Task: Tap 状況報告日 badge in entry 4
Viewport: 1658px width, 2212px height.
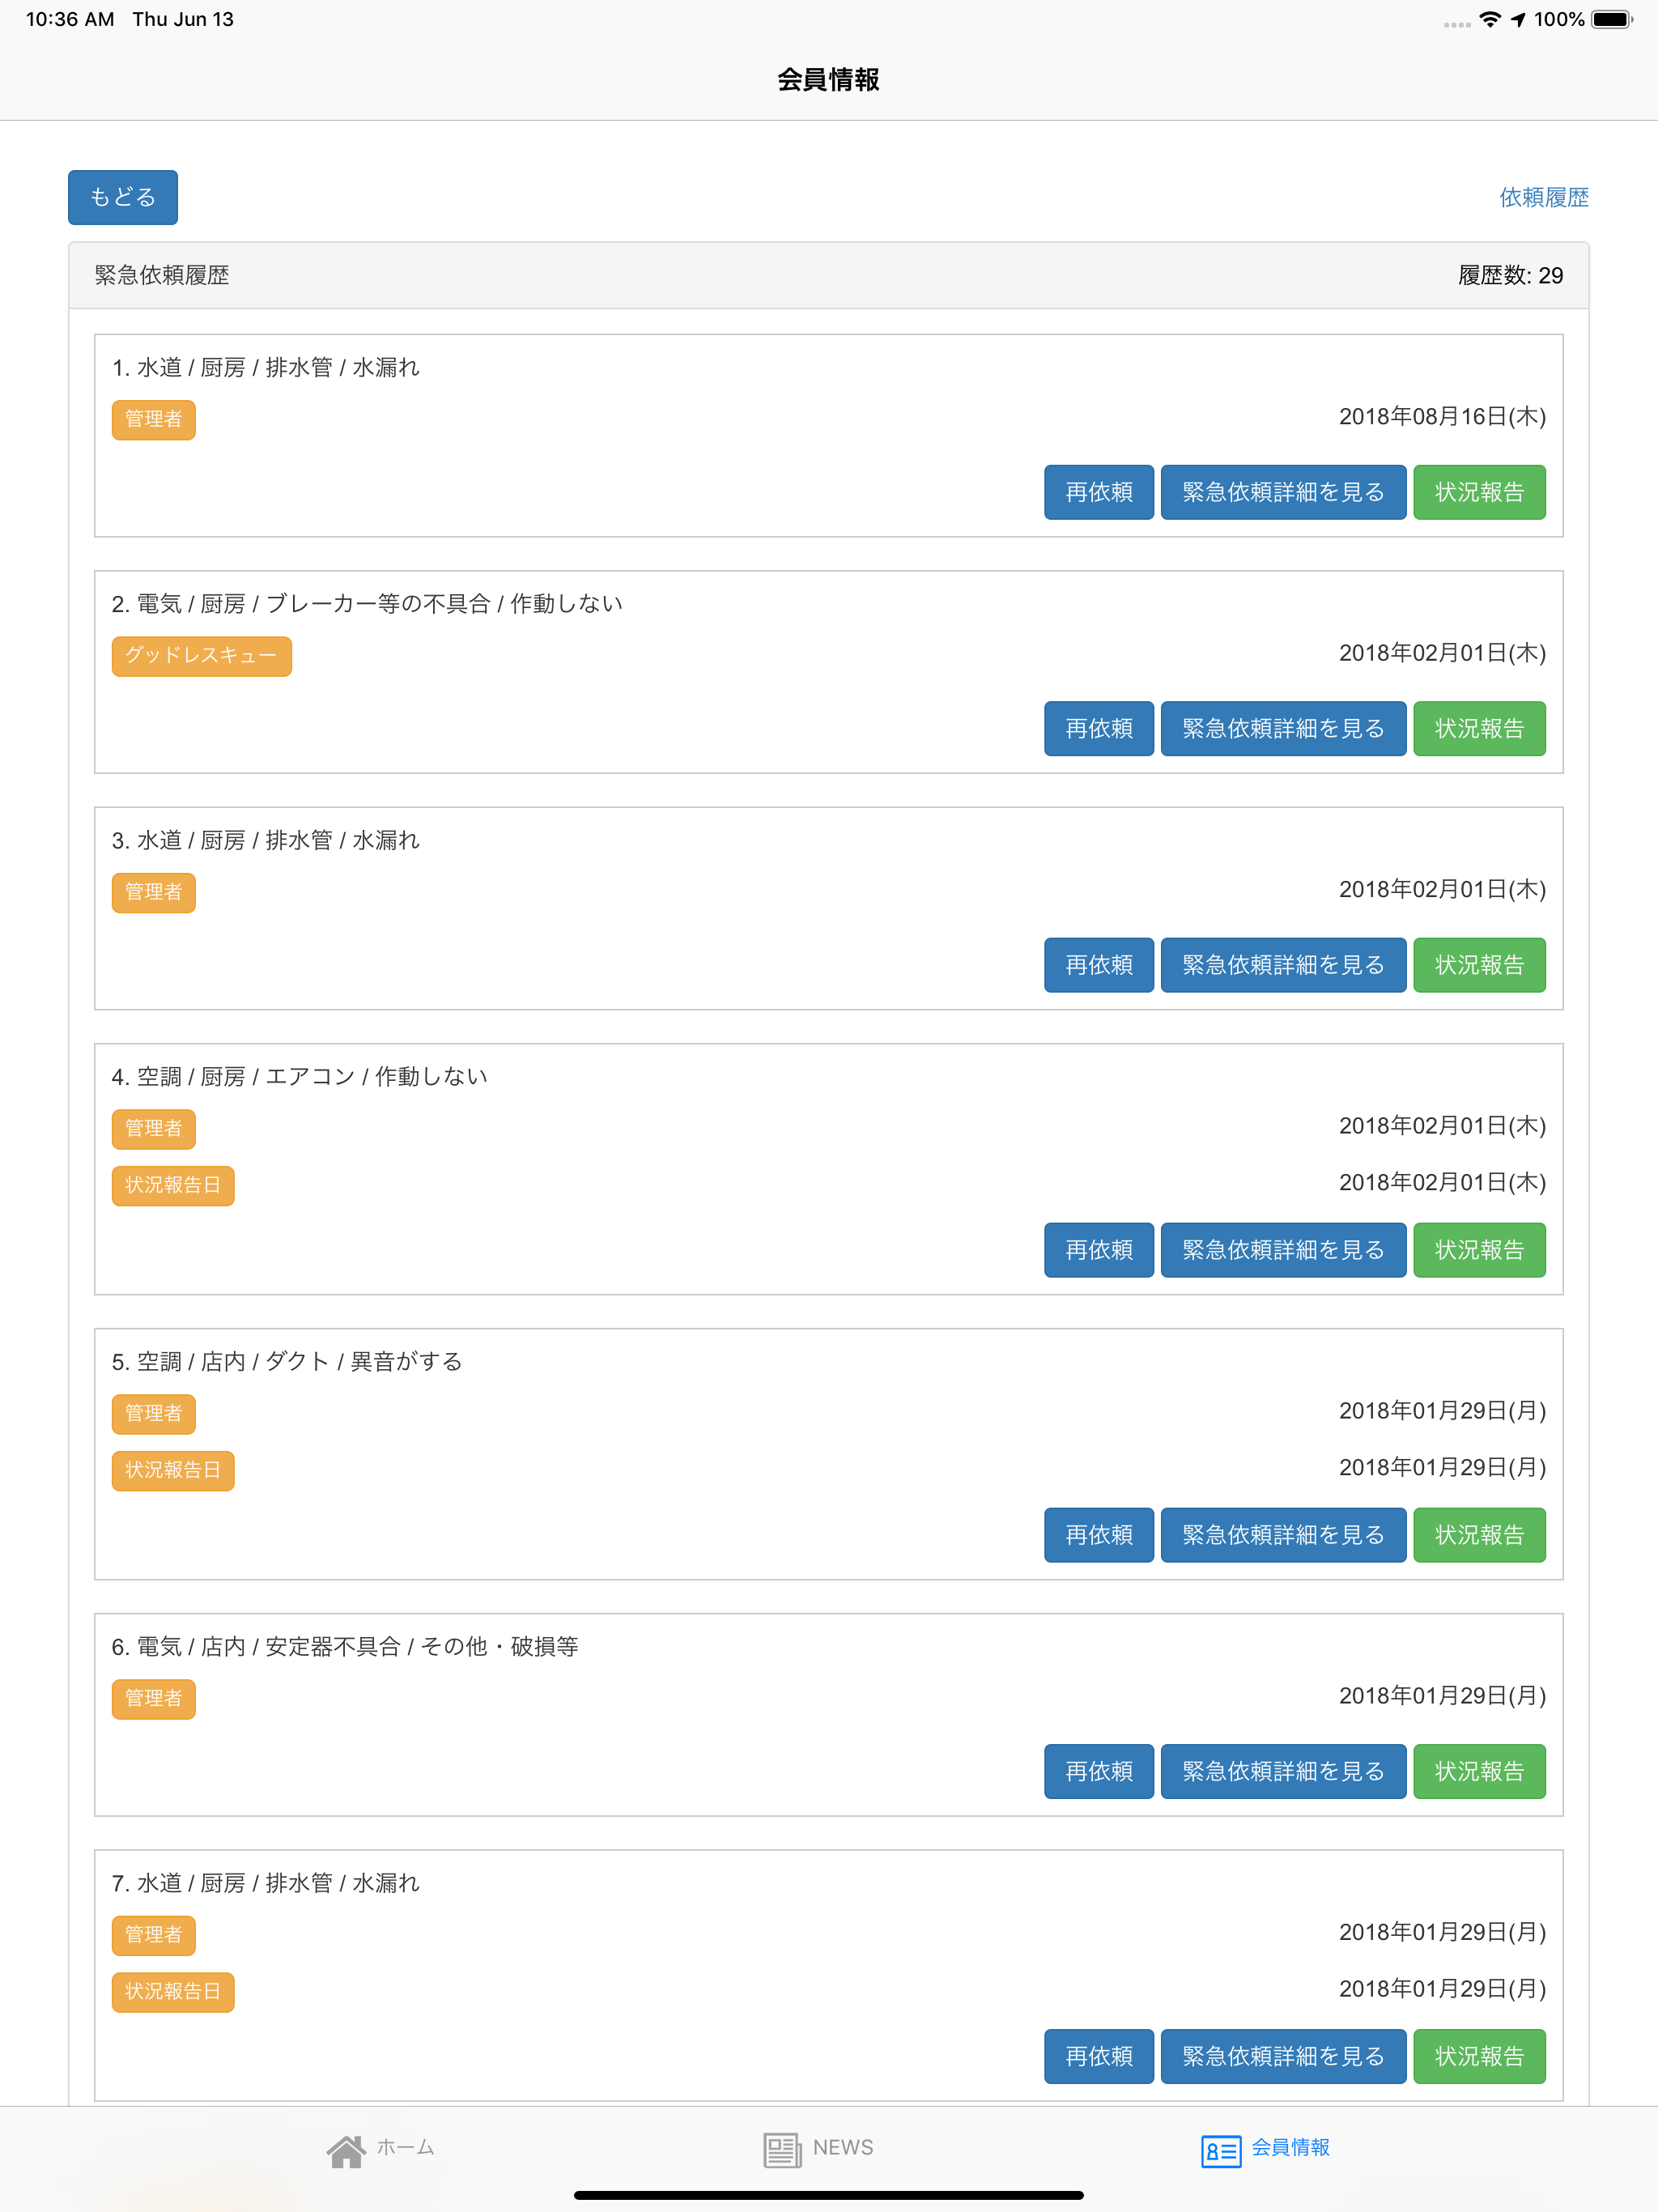Action: pos(173,1185)
